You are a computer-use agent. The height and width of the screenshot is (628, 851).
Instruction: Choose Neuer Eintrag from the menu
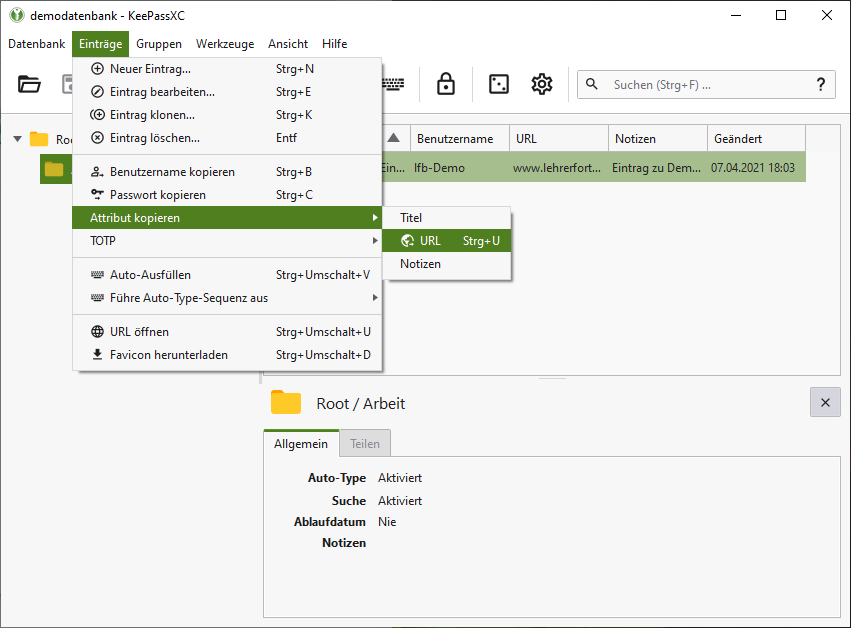point(150,69)
